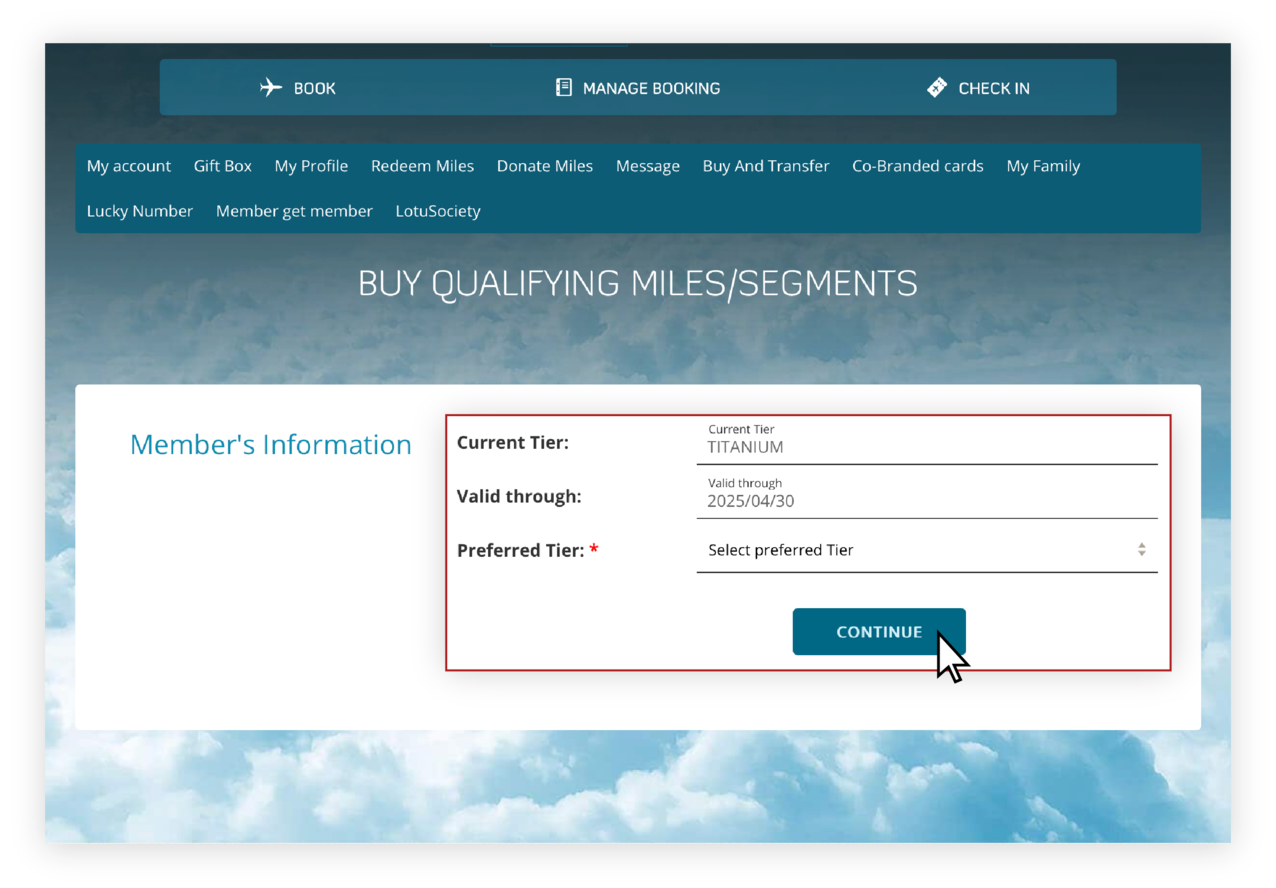1276x888 pixels.
Task: Click the Valid through field showing 2025/04/30
Action: coord(926,495)
